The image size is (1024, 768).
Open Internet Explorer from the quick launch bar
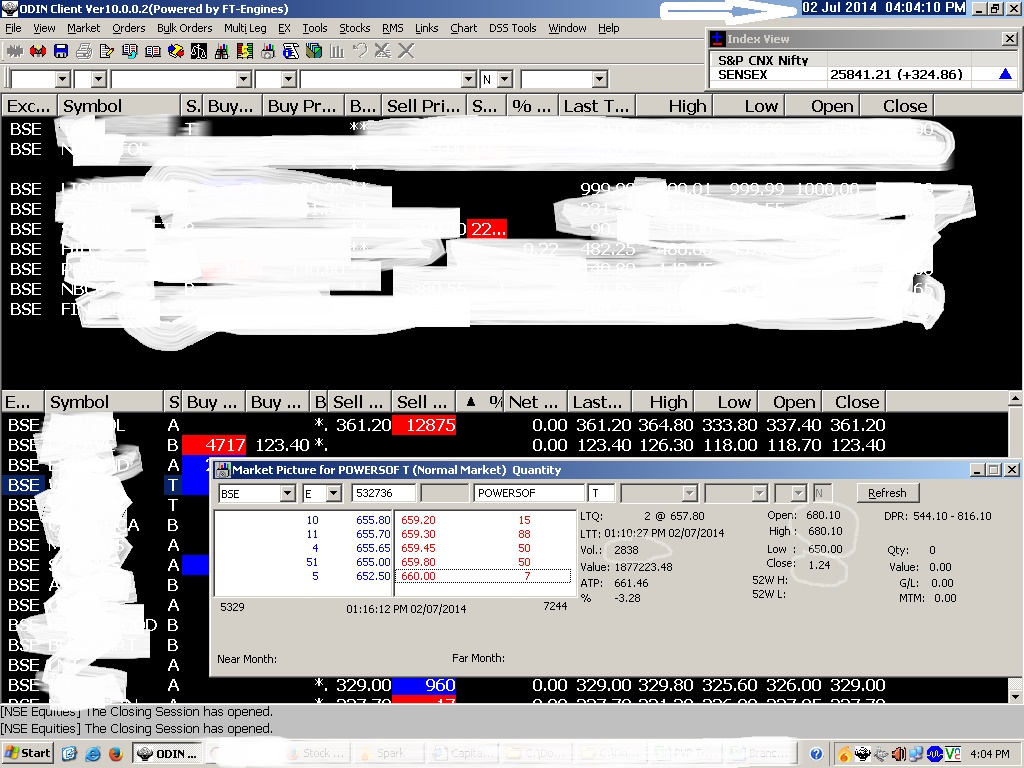(92, 754)
